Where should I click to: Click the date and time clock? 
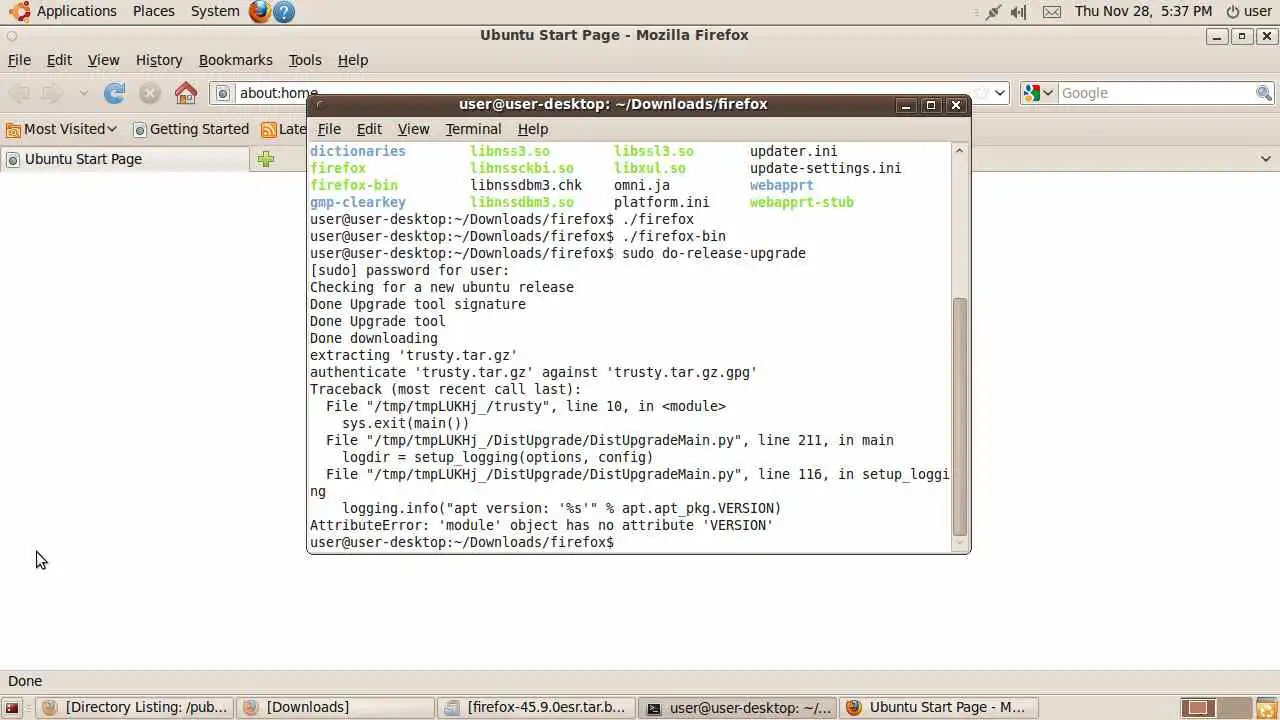coord(1143,11)
